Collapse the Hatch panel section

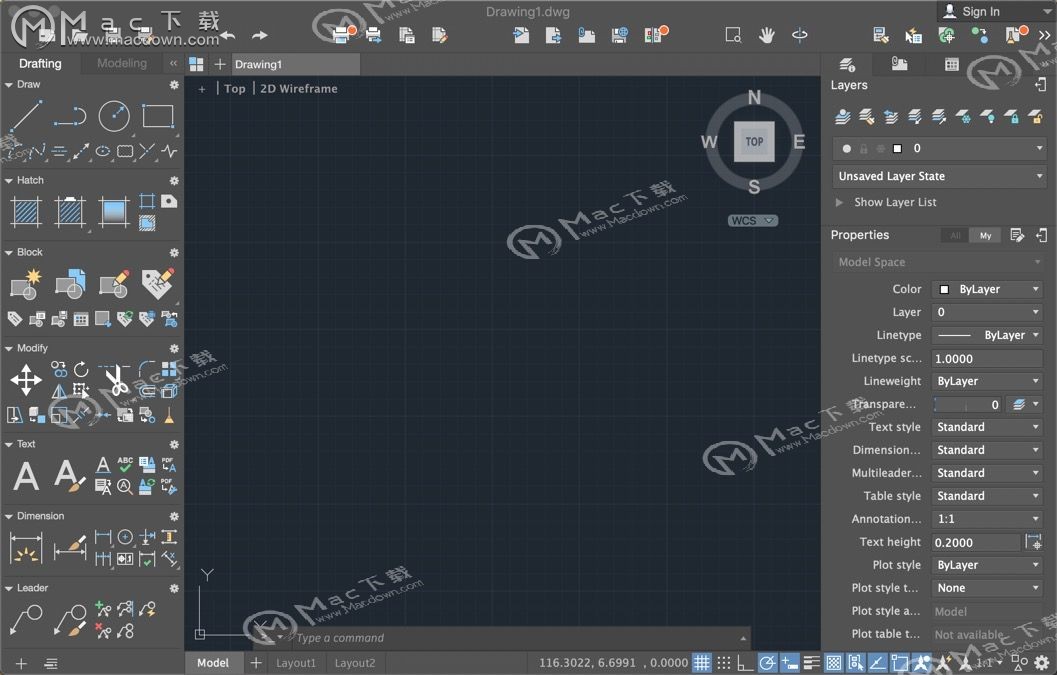9,181
